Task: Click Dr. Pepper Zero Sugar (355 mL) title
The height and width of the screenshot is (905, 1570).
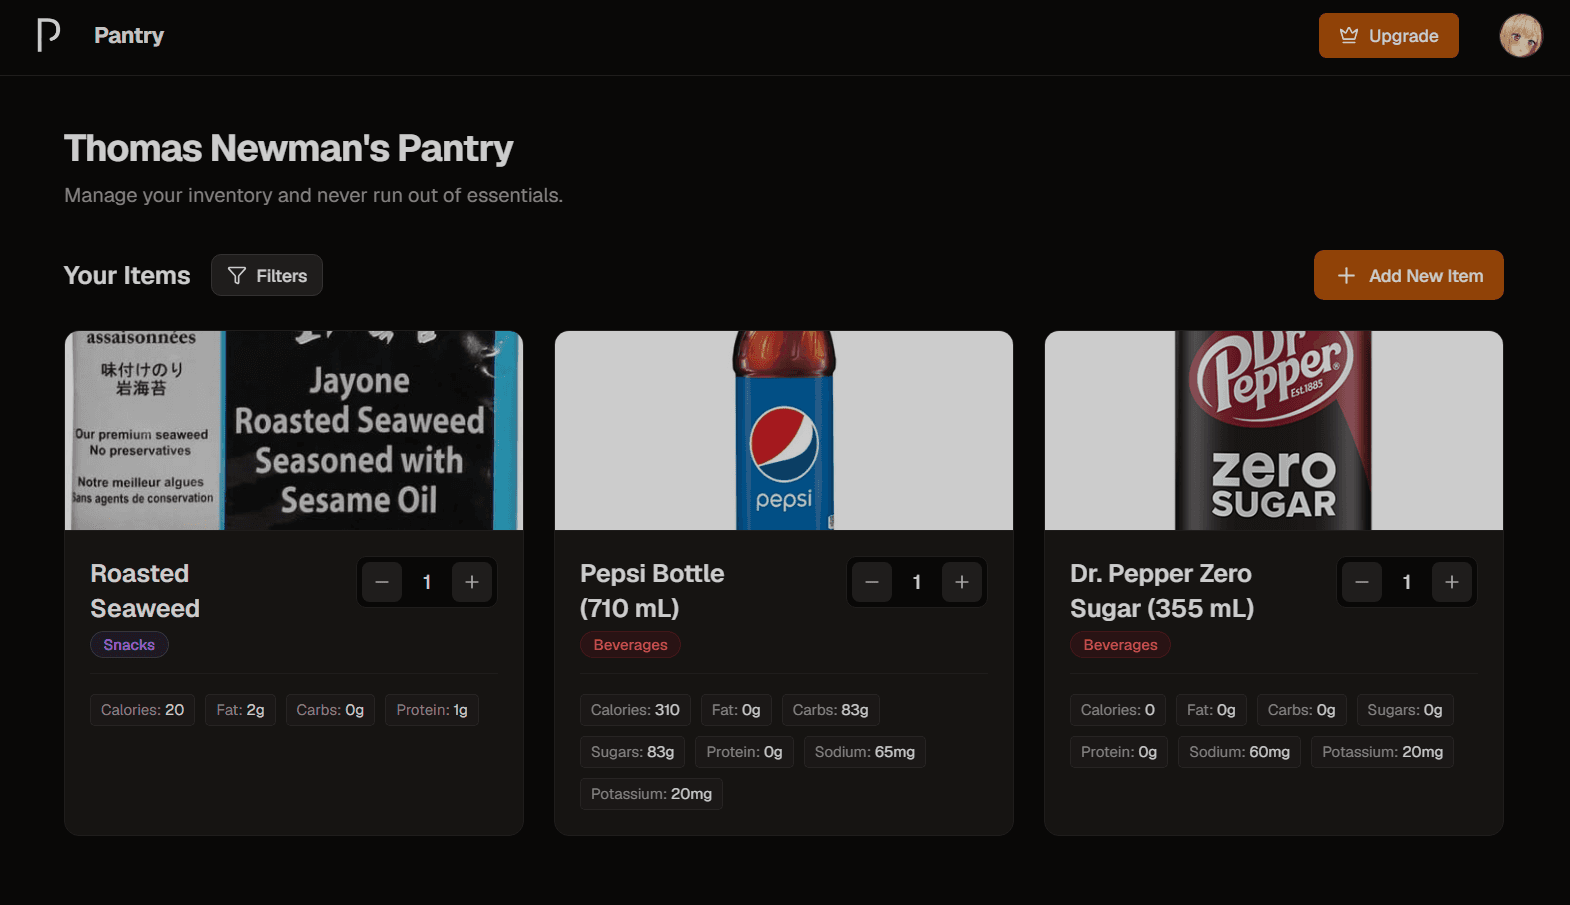Action: tap(1162, 591)
